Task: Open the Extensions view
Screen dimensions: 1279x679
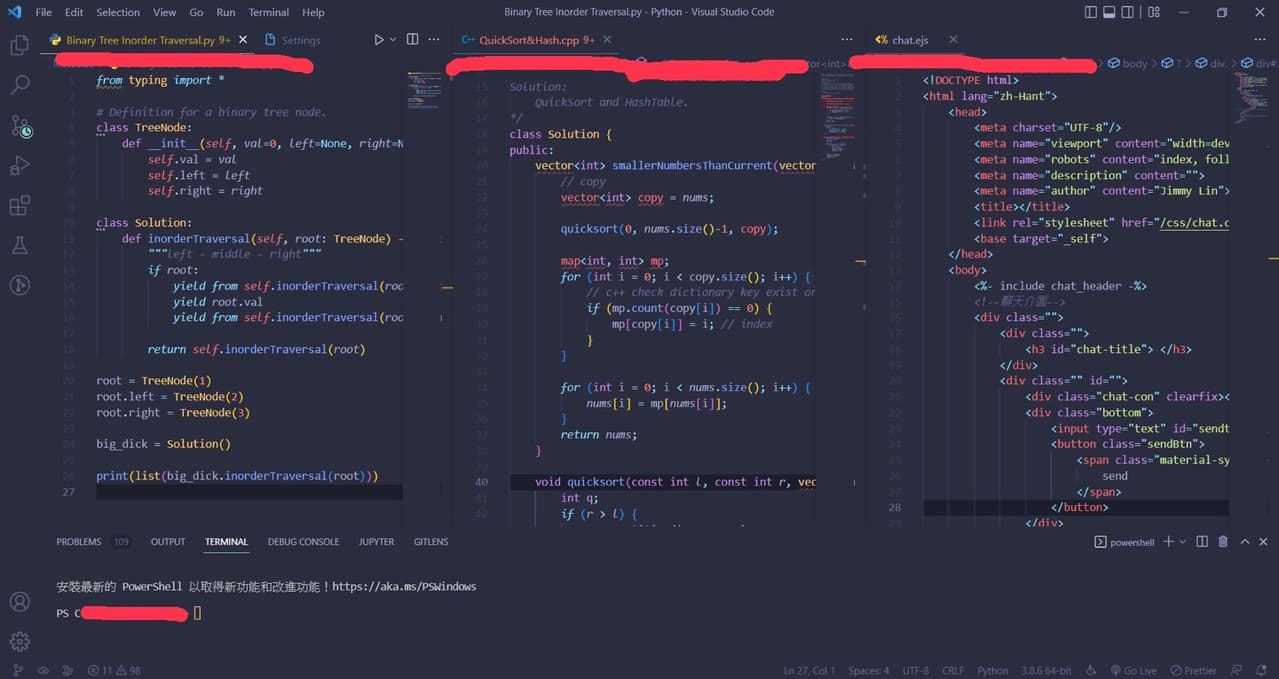Action: [x=19, y=206]
